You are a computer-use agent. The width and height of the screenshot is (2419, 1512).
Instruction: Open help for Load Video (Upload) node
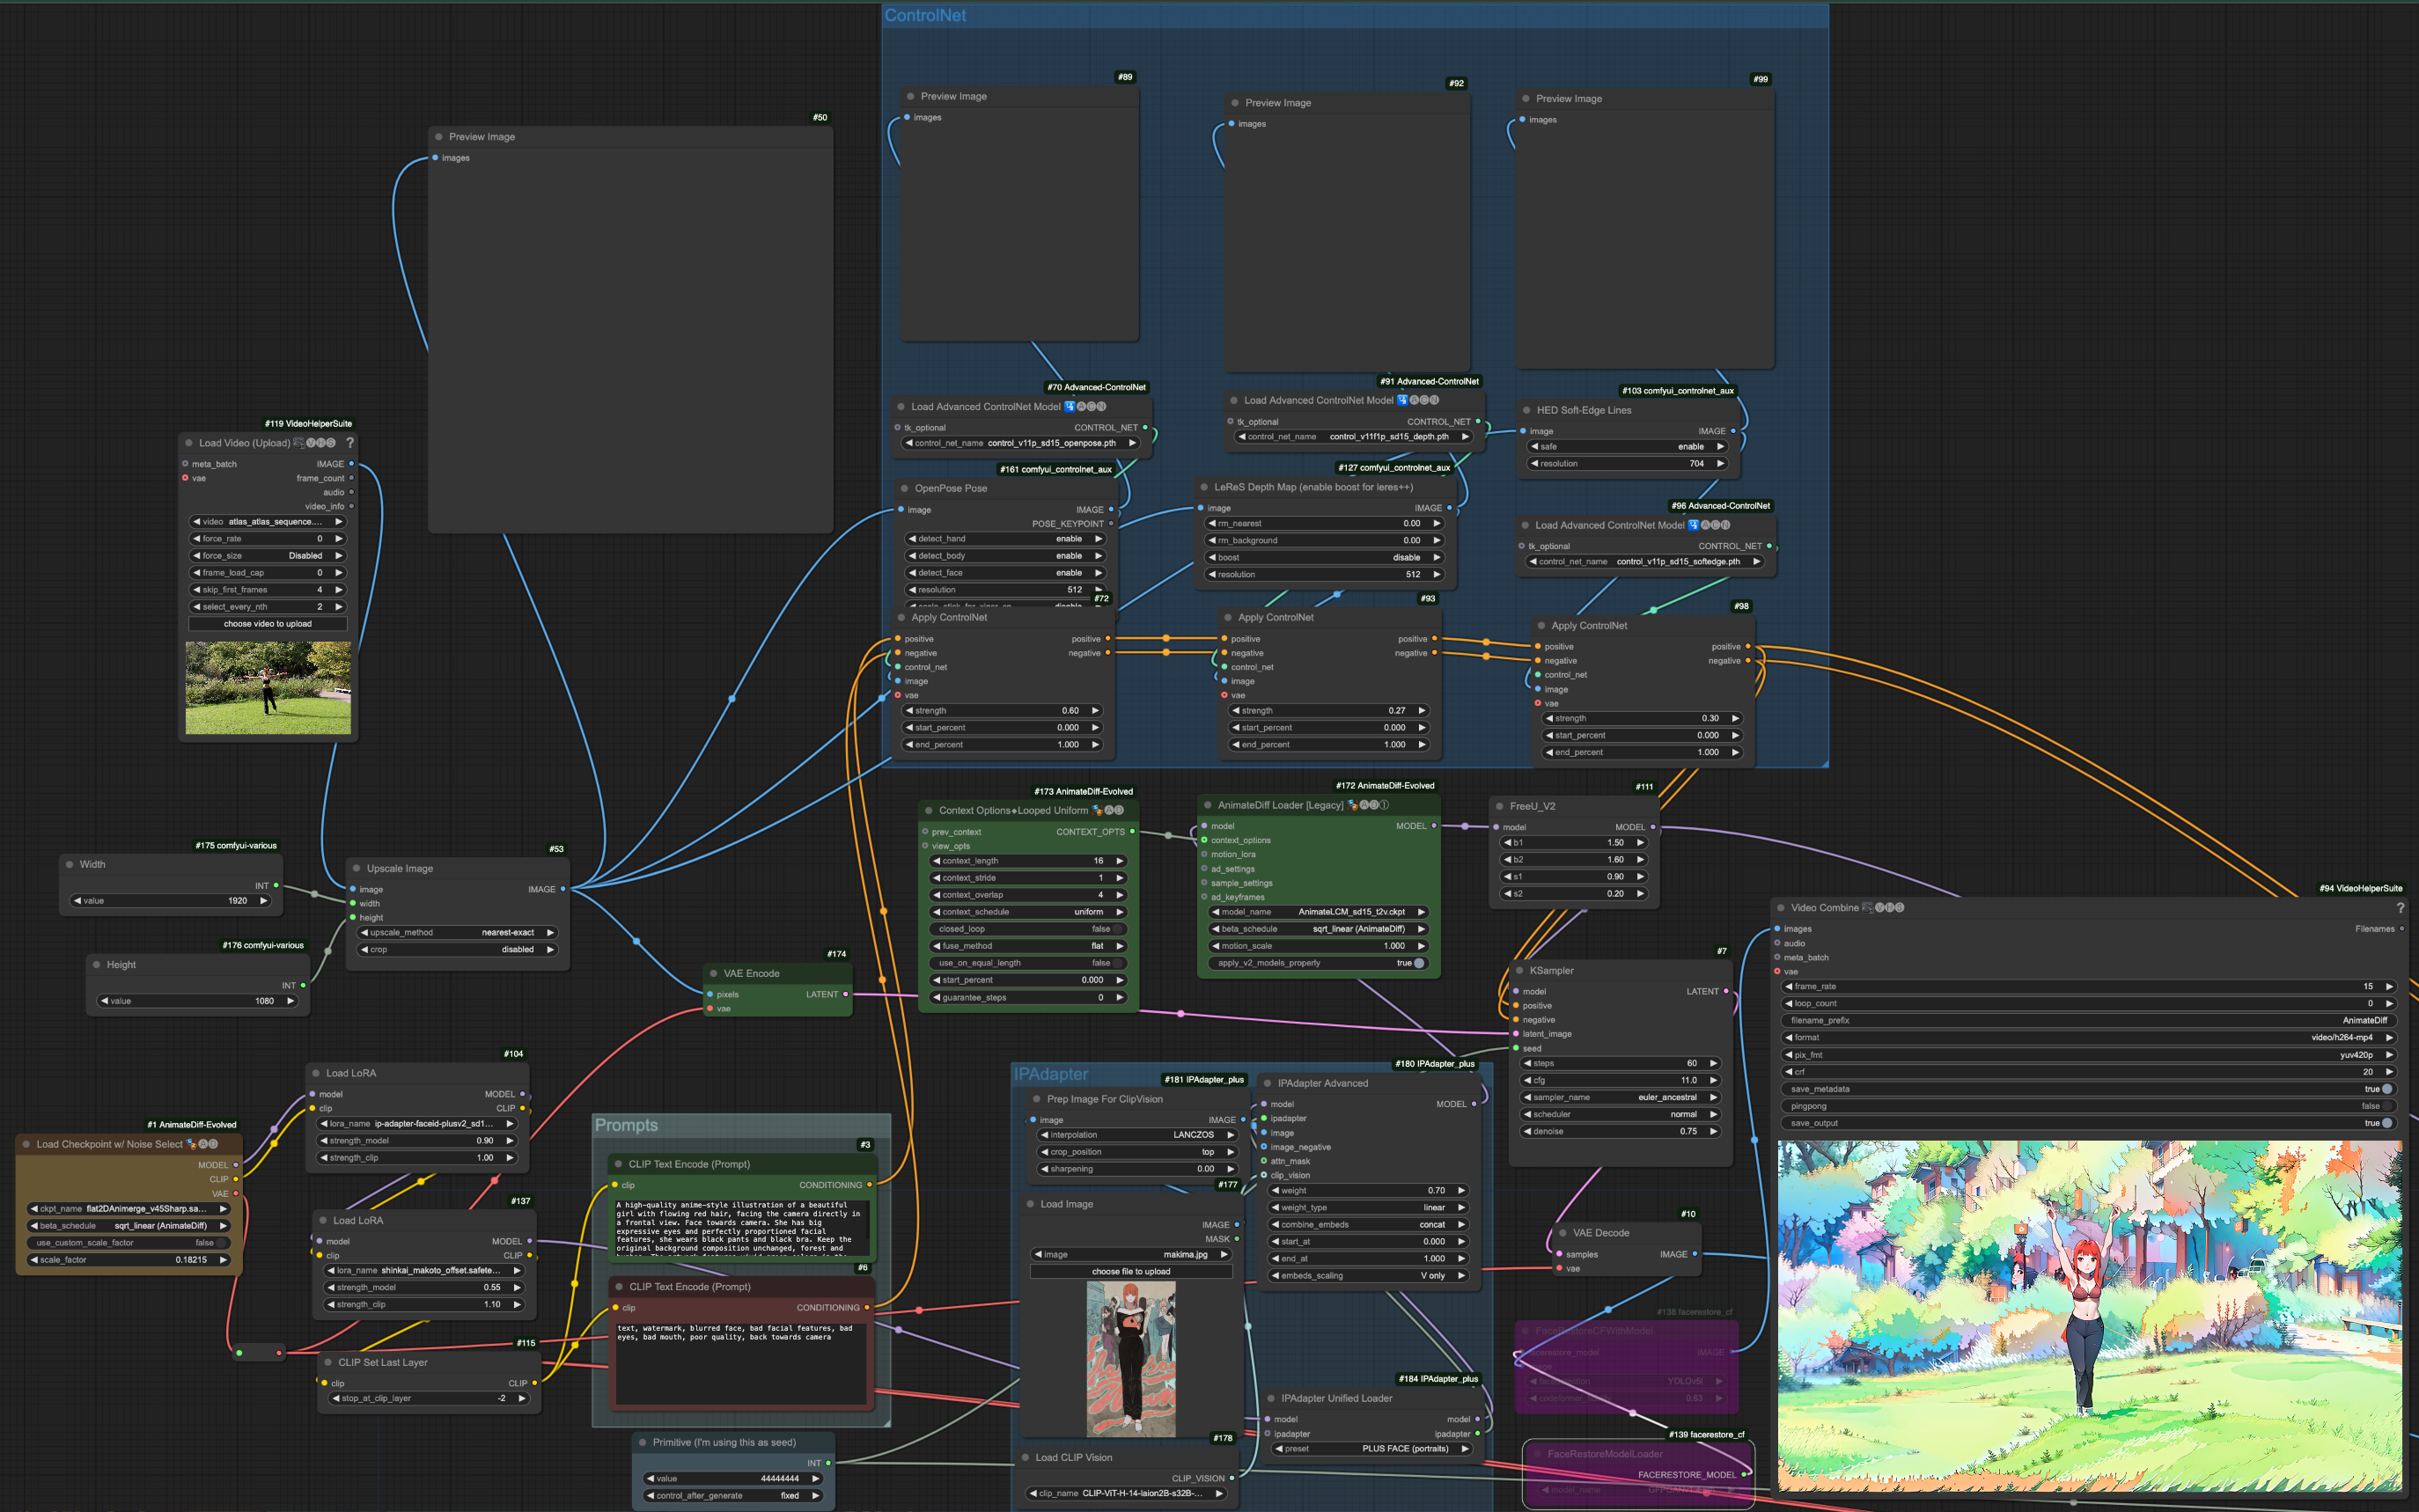tap(350, 443)
